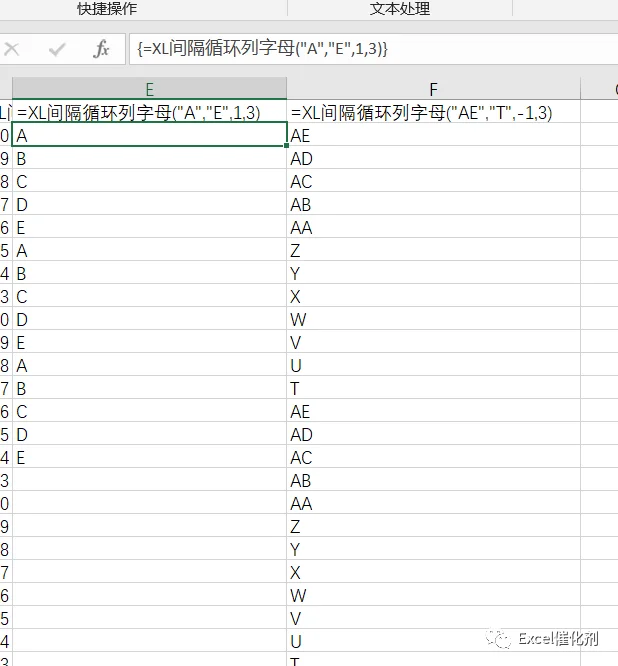This screenshot has width=618, height=666.
Task: Select cell AC in the row with E
Action: coord(434,457)
